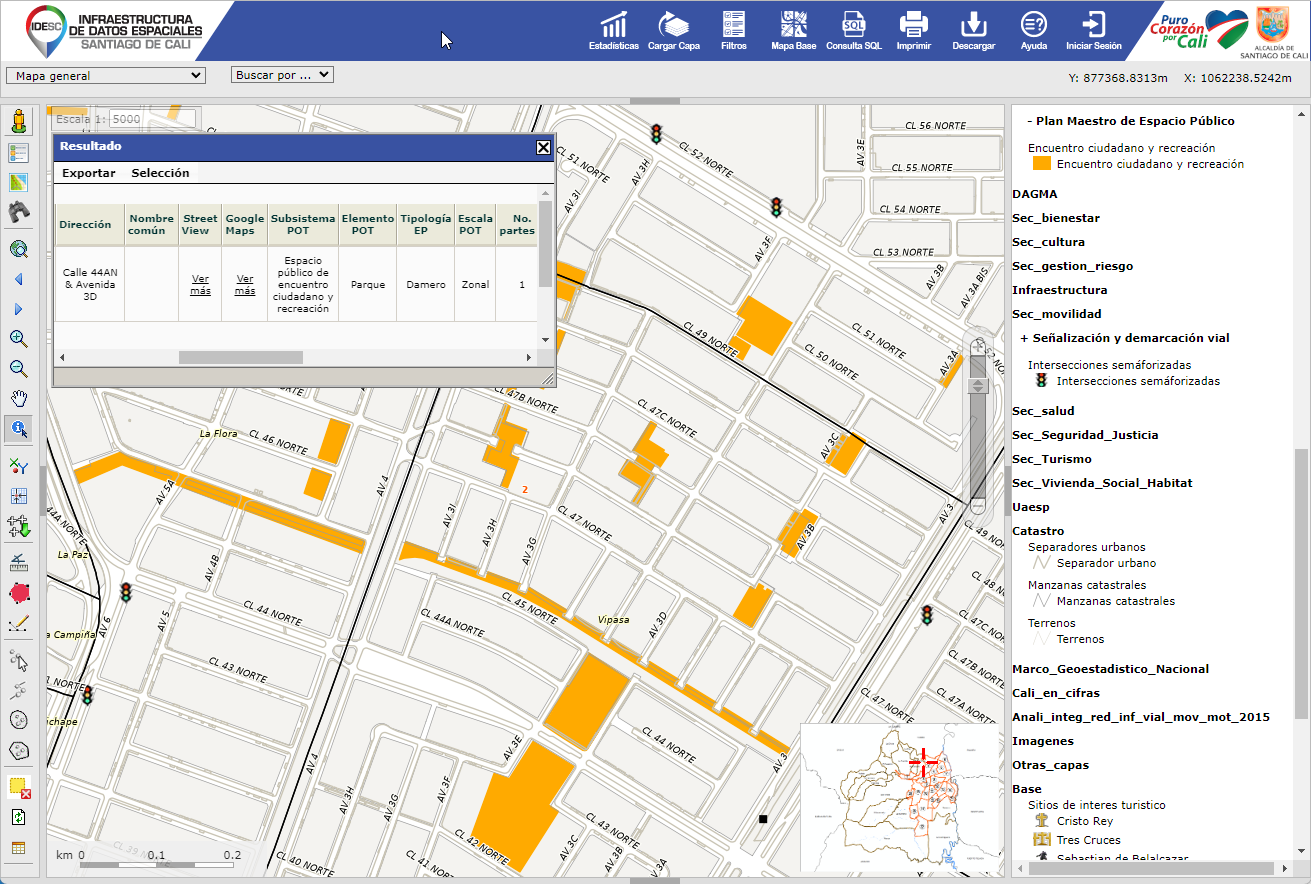
Task: Expand the Catastro layer group
Action: [x=1038, y=531]
